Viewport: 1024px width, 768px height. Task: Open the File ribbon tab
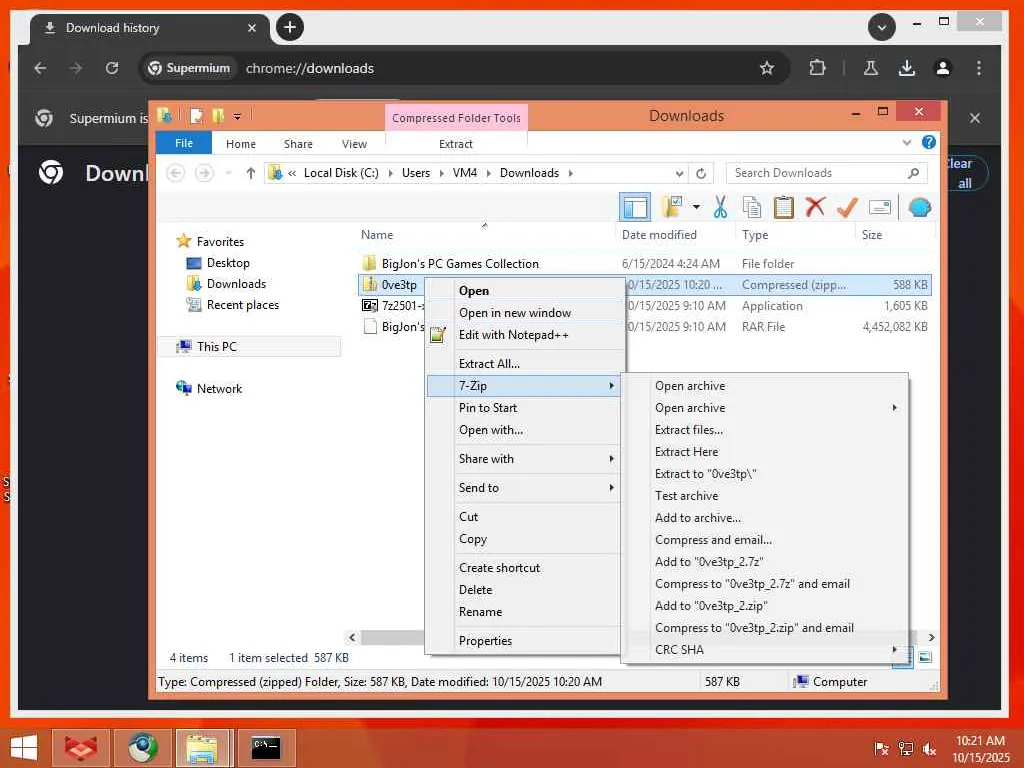(184, 143)
